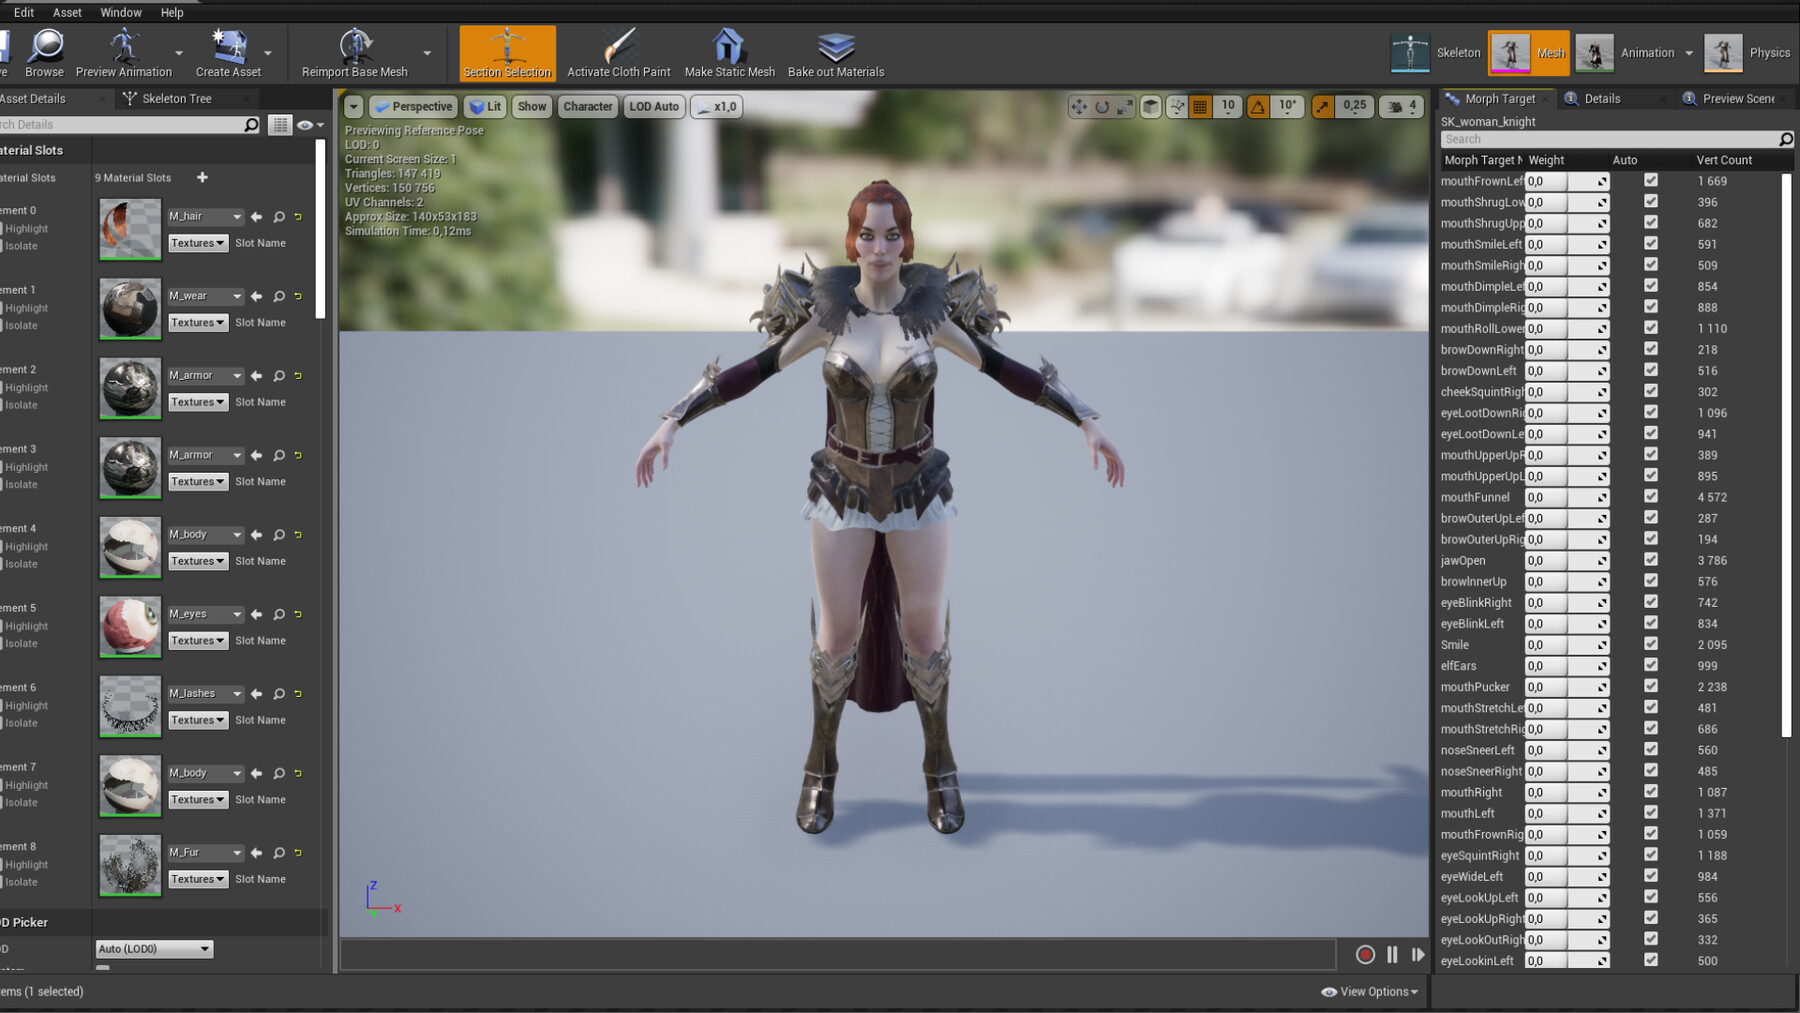This screenshot has width=1800, height=1013.
Task: Activate Cloth Paint mode
Action: click(619, 52)
